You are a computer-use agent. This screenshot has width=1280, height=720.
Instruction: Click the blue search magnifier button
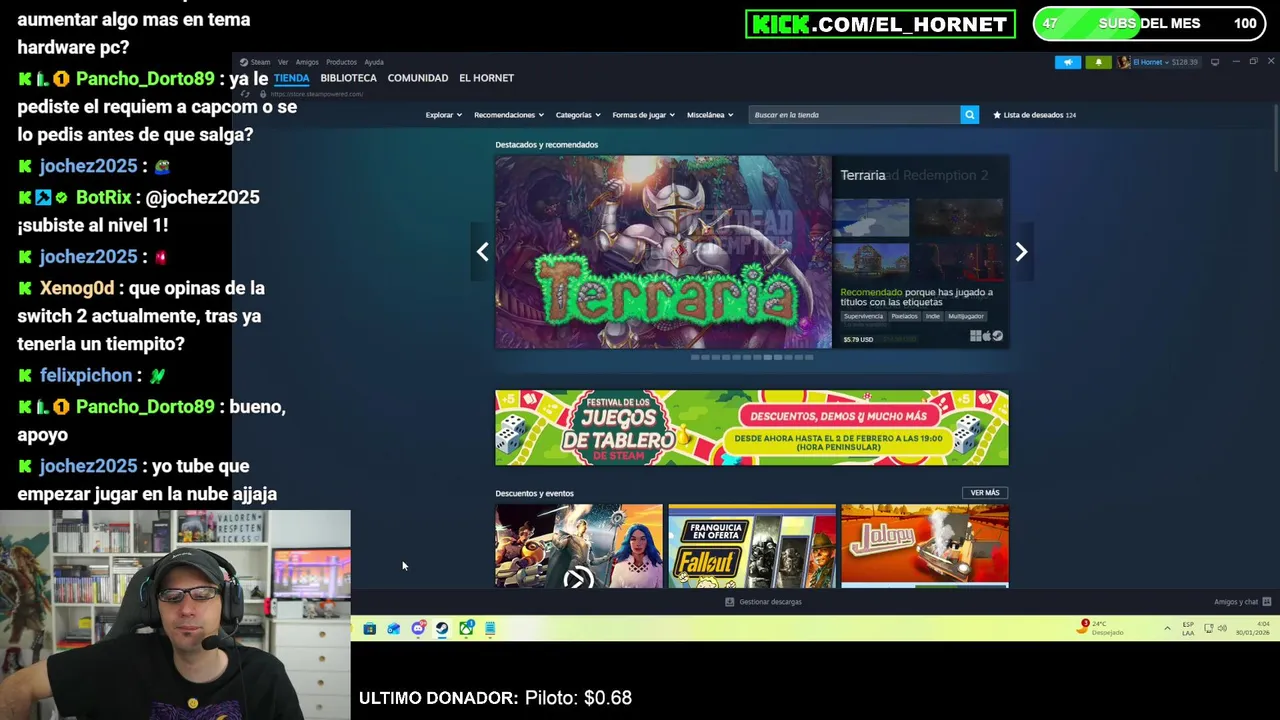(x=969, y=115)
